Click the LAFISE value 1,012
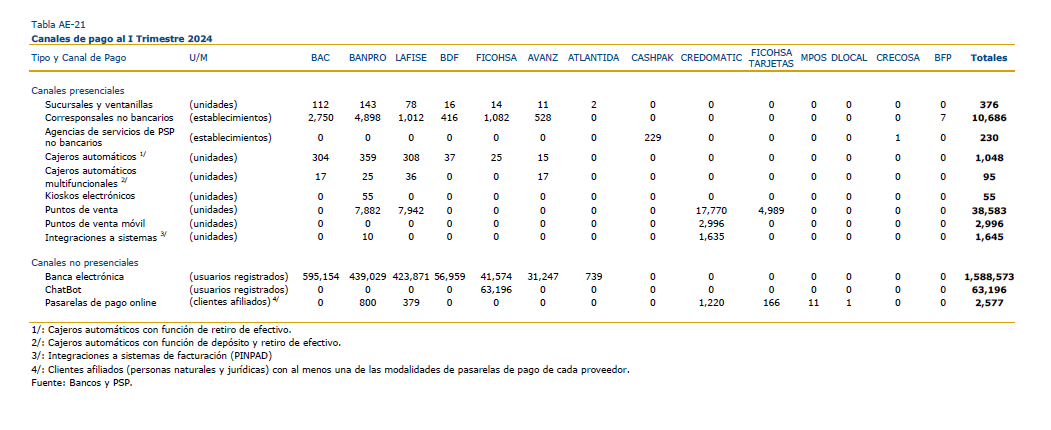This screenshot has width=1051, height=430. [x=411, y=119]
